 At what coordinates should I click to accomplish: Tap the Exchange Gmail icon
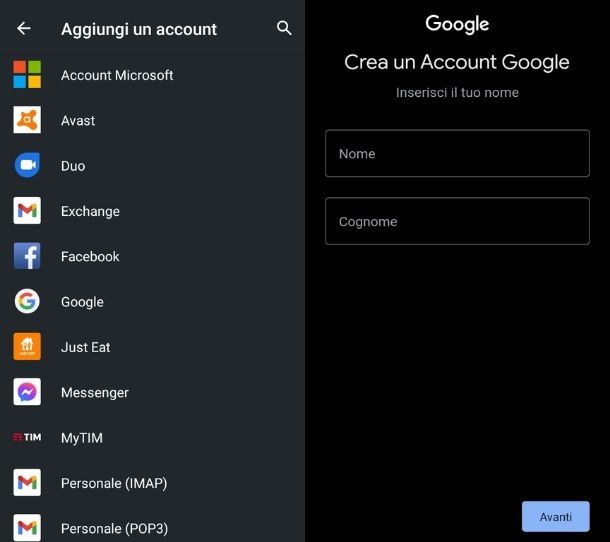(x=27, y=211)
